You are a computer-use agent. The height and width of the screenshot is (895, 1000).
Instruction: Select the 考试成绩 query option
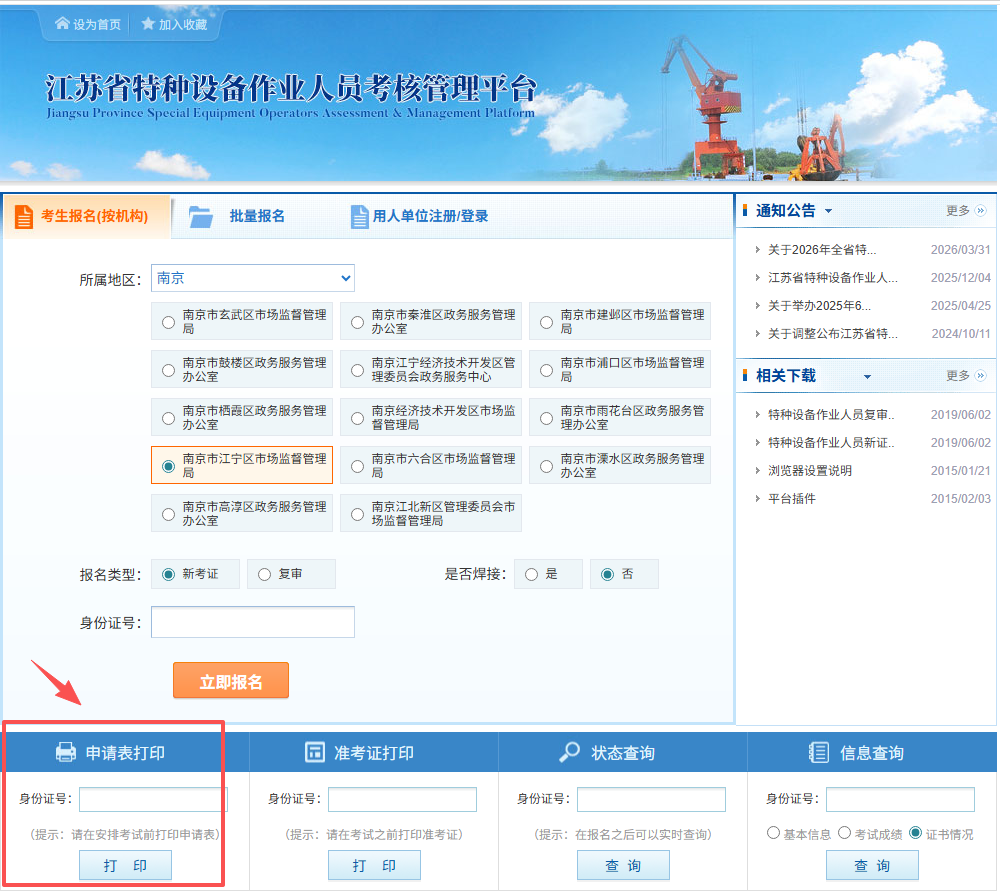(844, 832)
